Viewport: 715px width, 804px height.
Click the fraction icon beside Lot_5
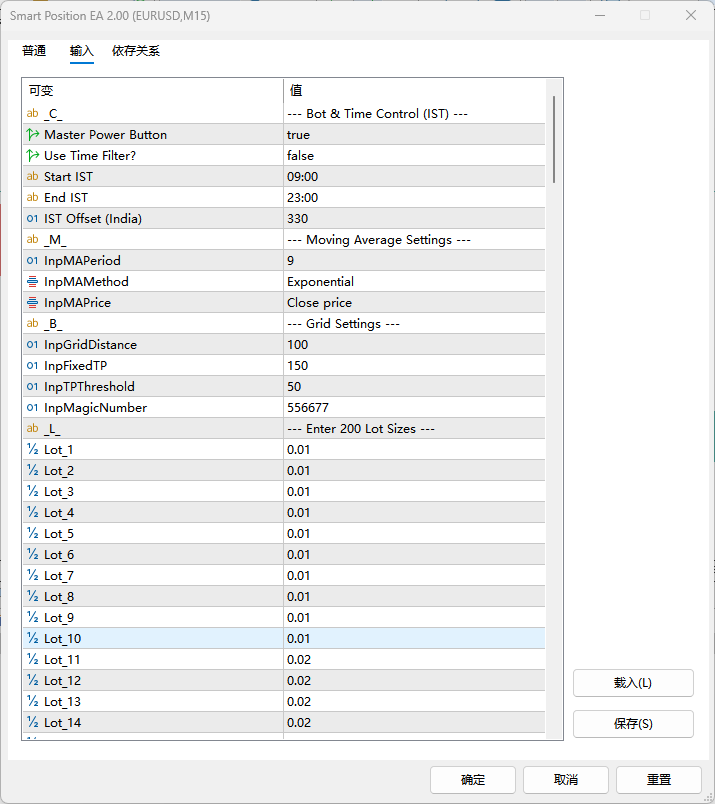32,534
